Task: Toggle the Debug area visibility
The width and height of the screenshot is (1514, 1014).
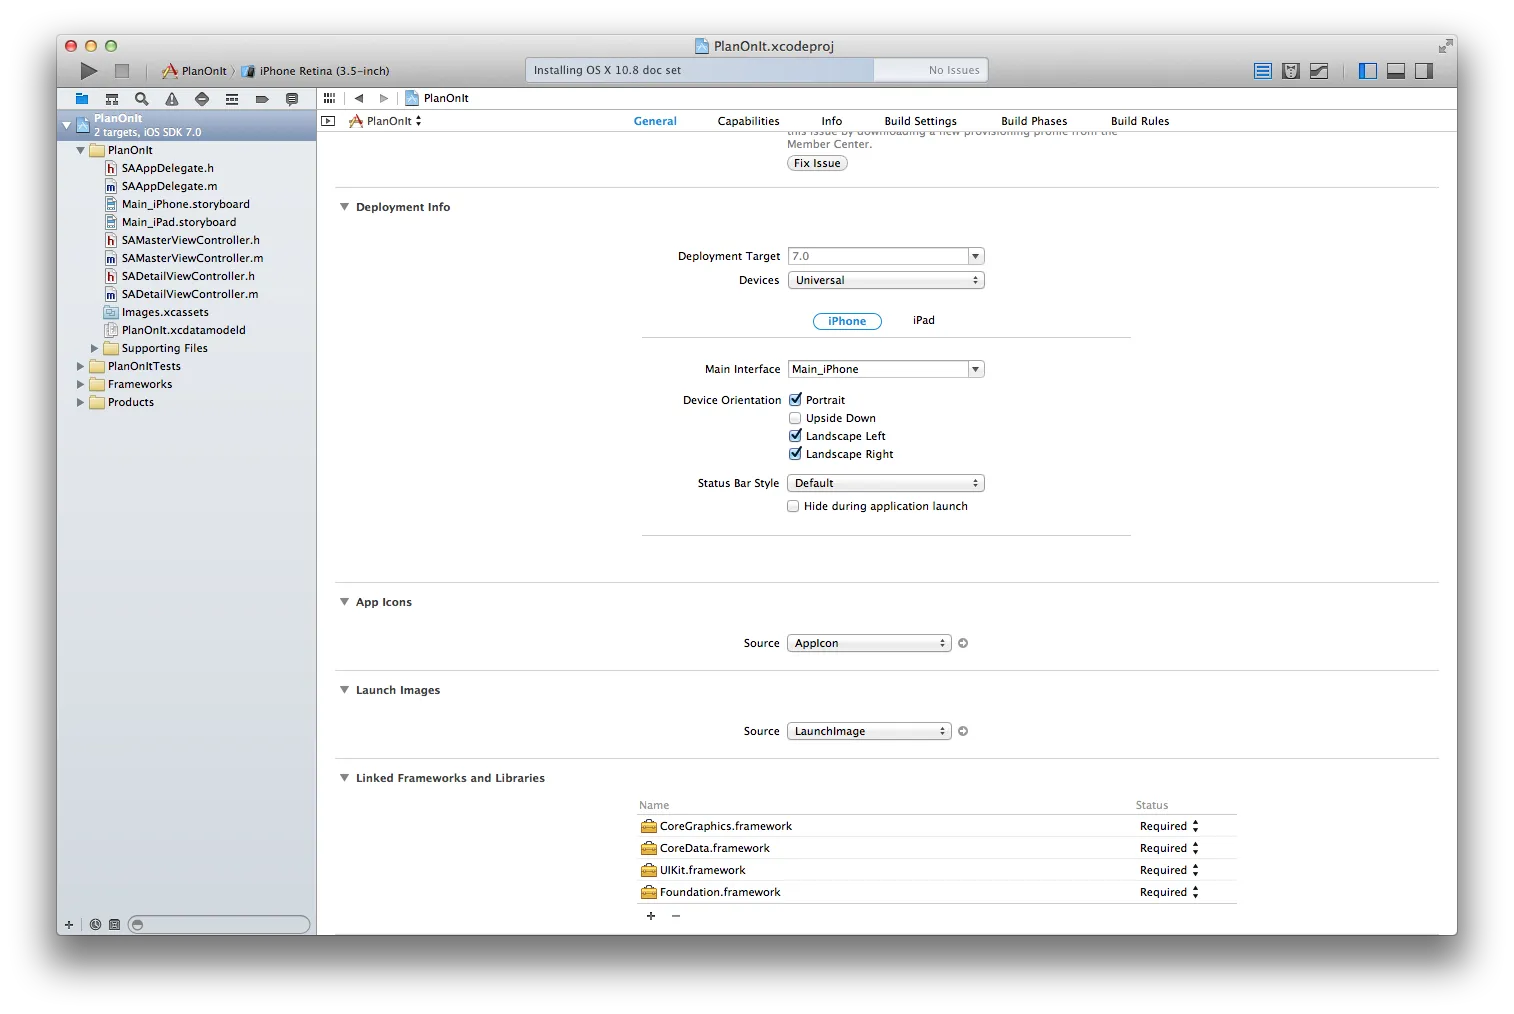Action: [1396, 71]
